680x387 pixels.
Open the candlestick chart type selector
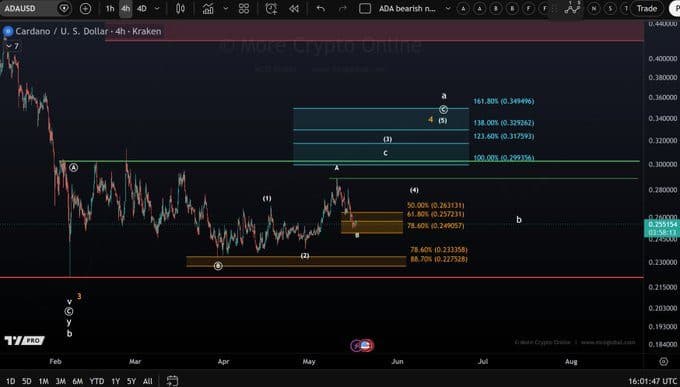180,9
